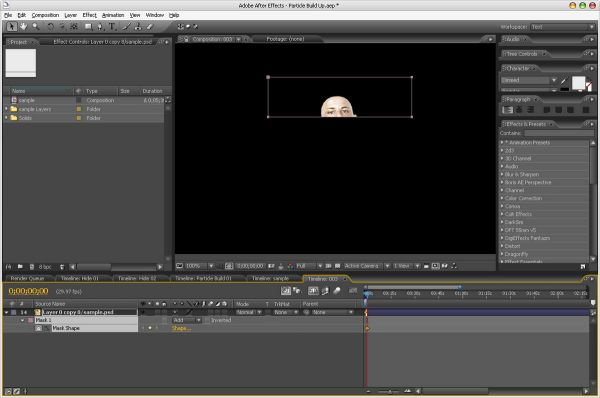Expand the Solids folder
The width and height of the screenshot is (600, 398).
6,118
